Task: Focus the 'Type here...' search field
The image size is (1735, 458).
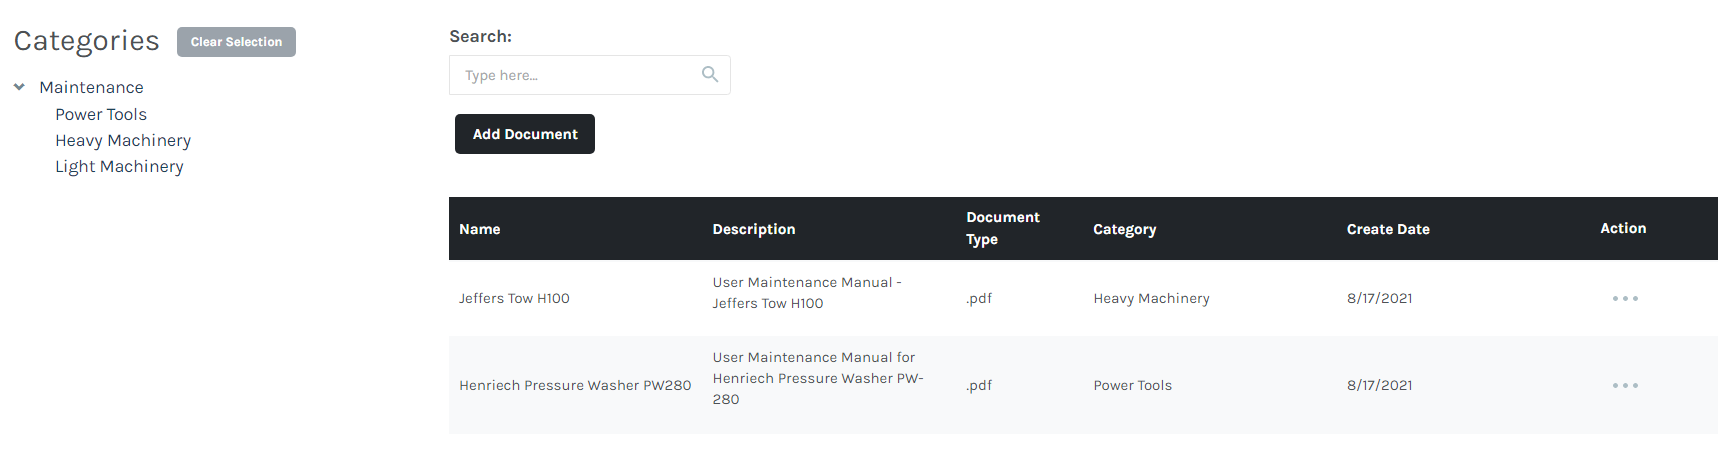Action: tap(575, 75)
